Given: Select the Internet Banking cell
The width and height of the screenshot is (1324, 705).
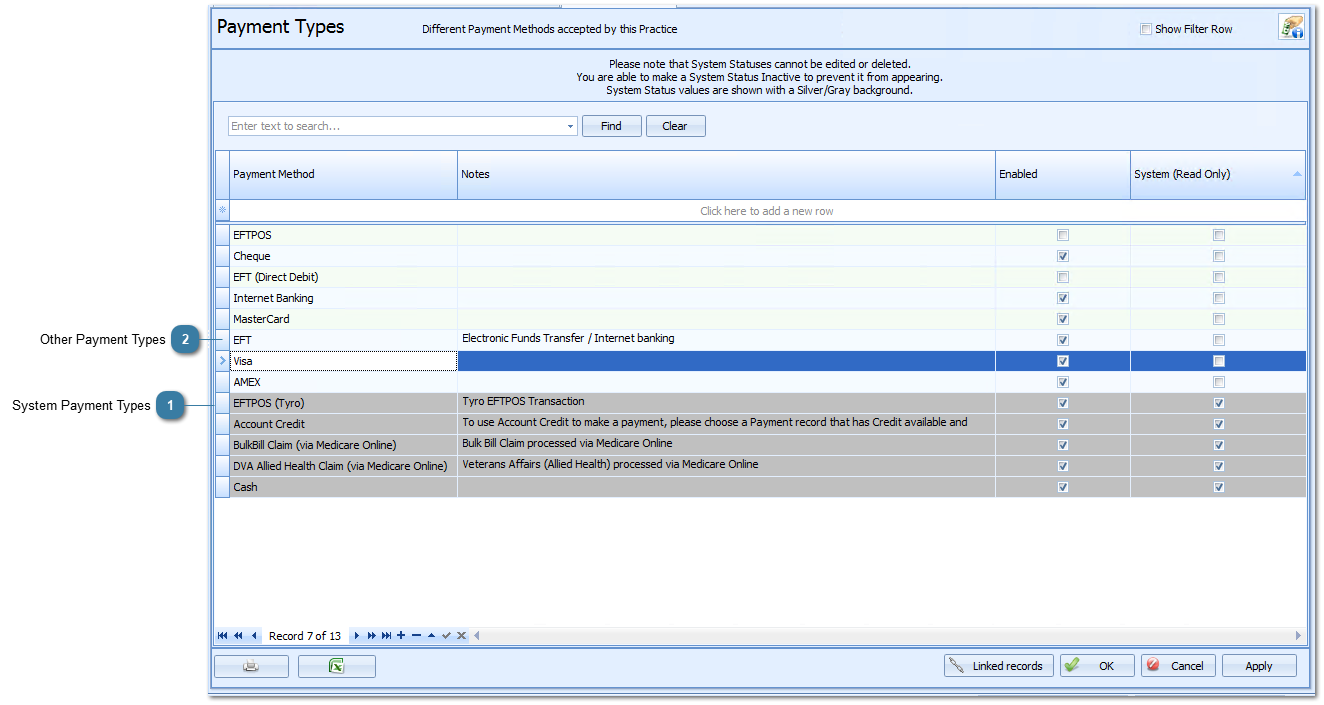Looking at the screenshot, I should [x=343, y=298].
